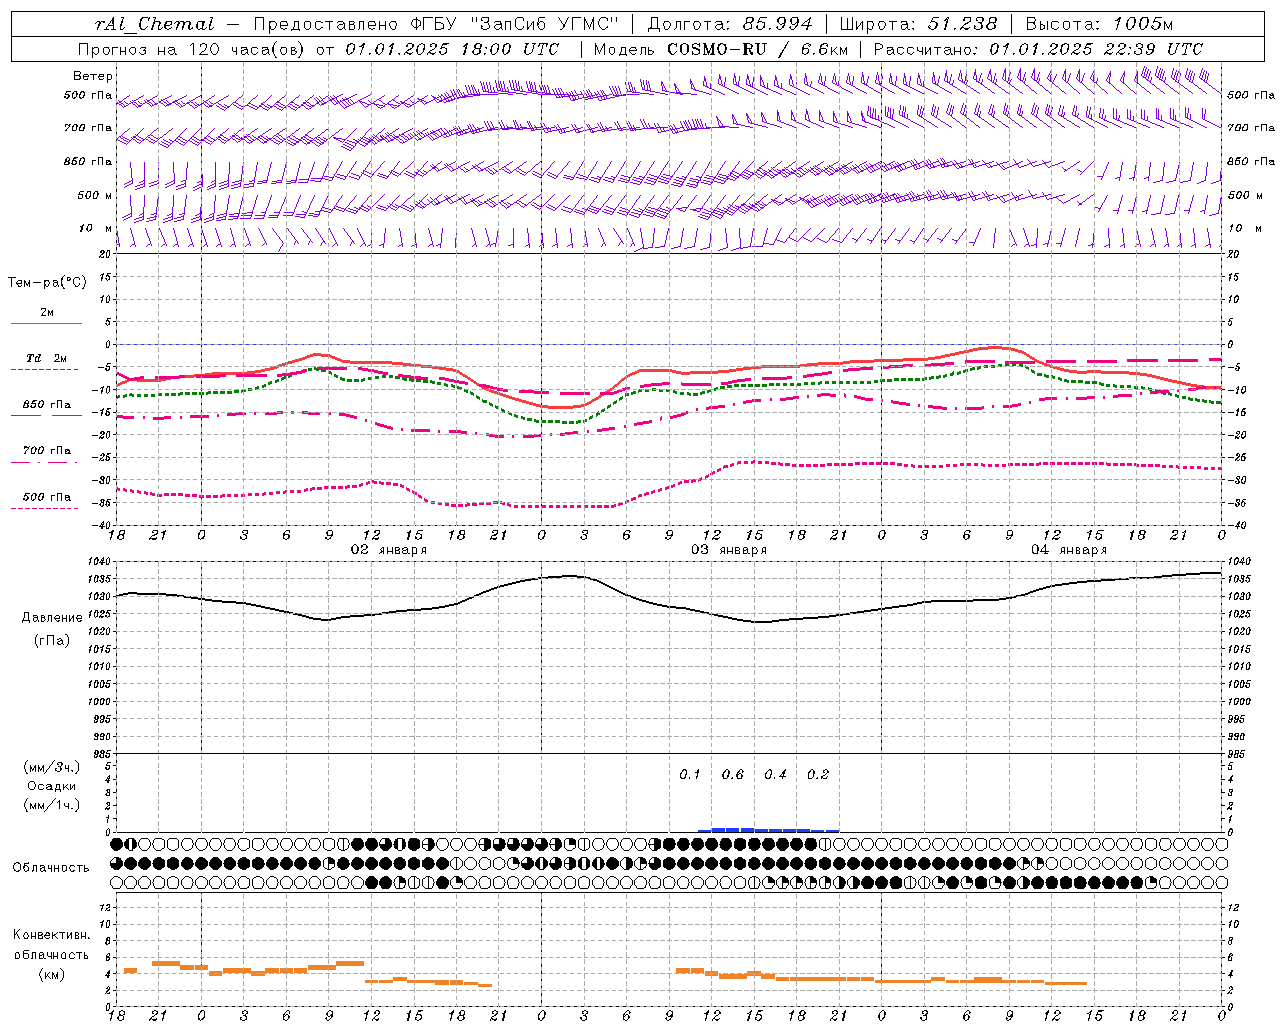Select the (мм/3ч.) precipitation unit label

(52, 767)
